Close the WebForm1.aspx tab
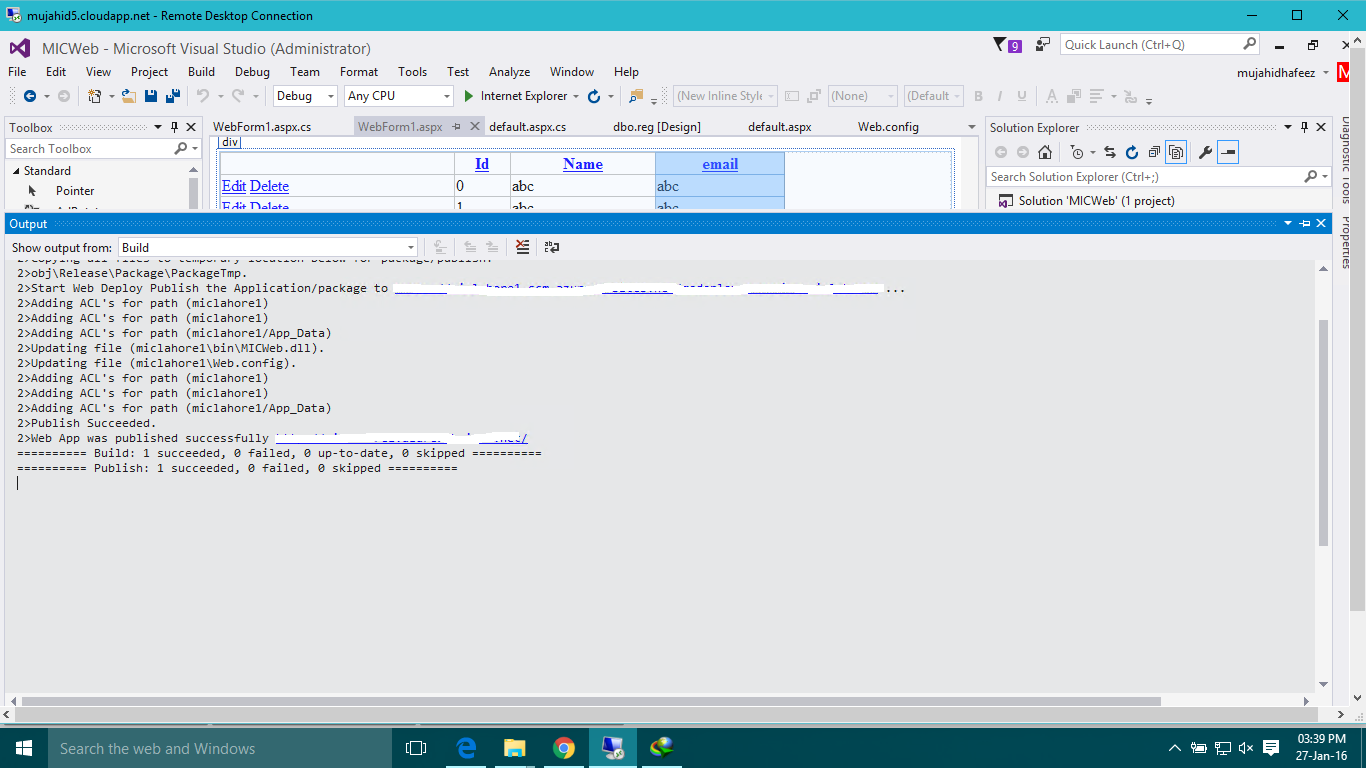This screenshot has width=1366, height=768. [x=474, y=127]
